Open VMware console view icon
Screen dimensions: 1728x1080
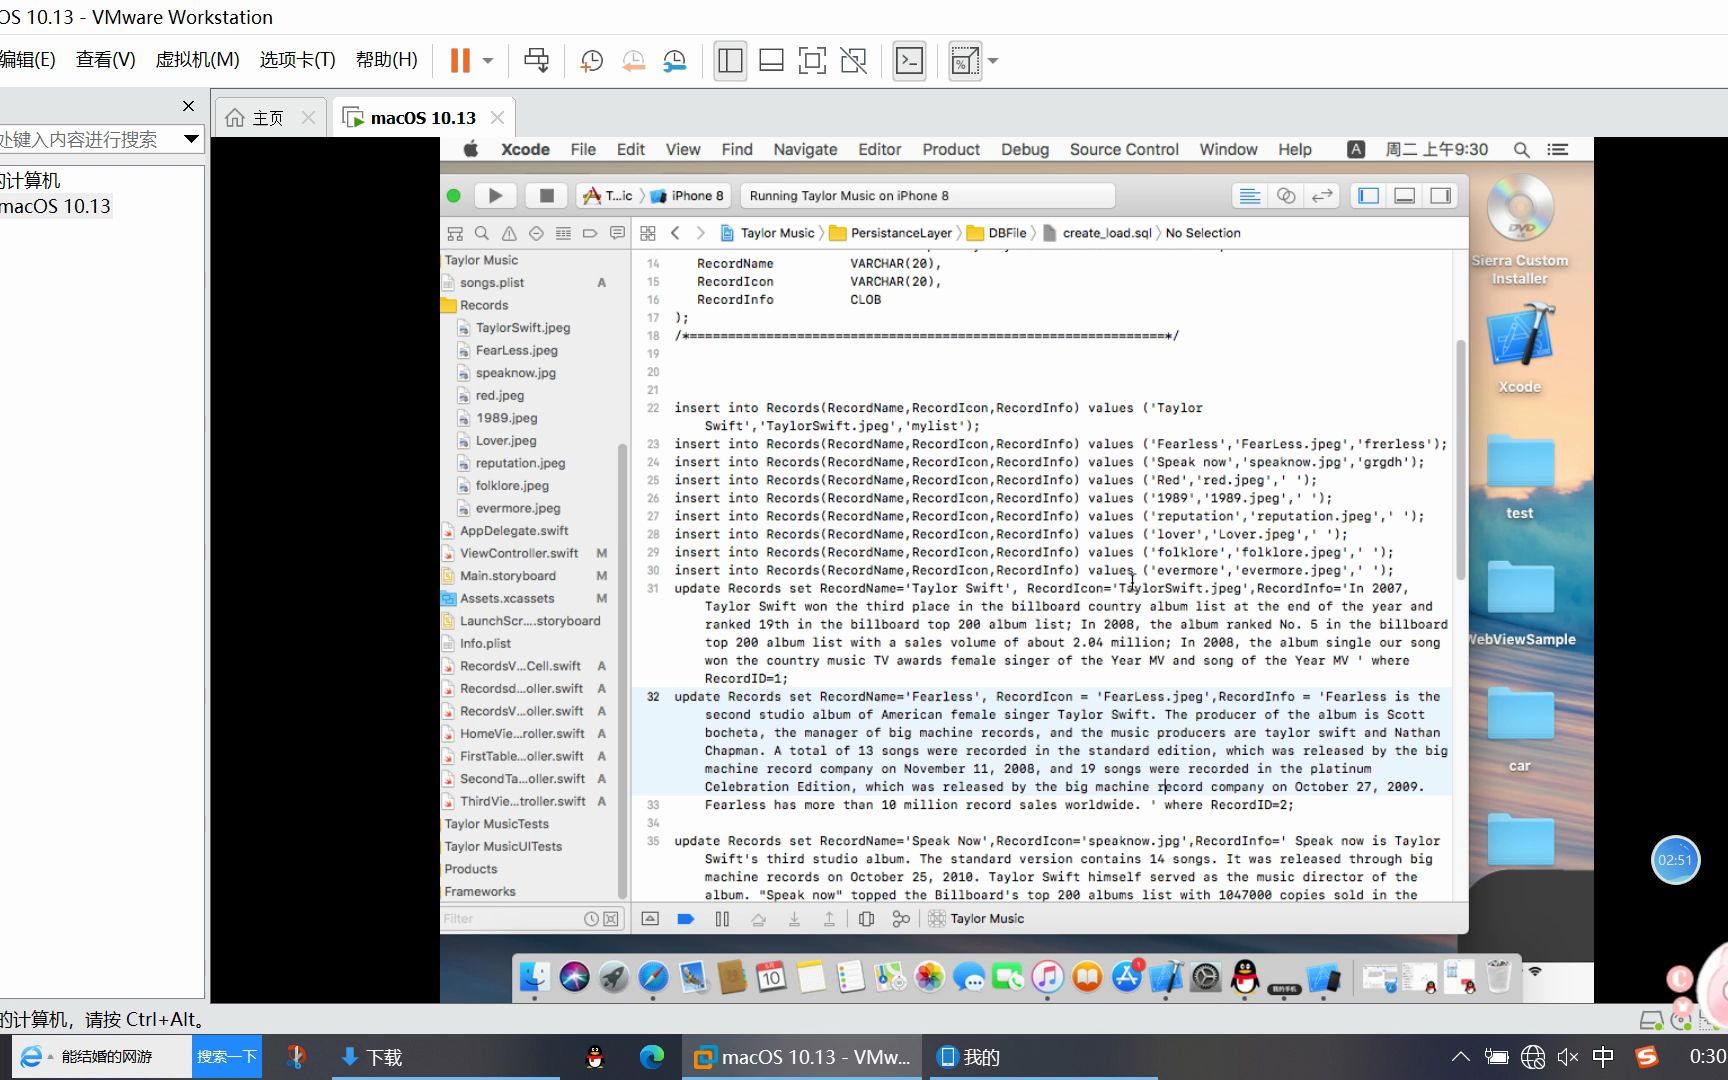(x=909, y=61)
